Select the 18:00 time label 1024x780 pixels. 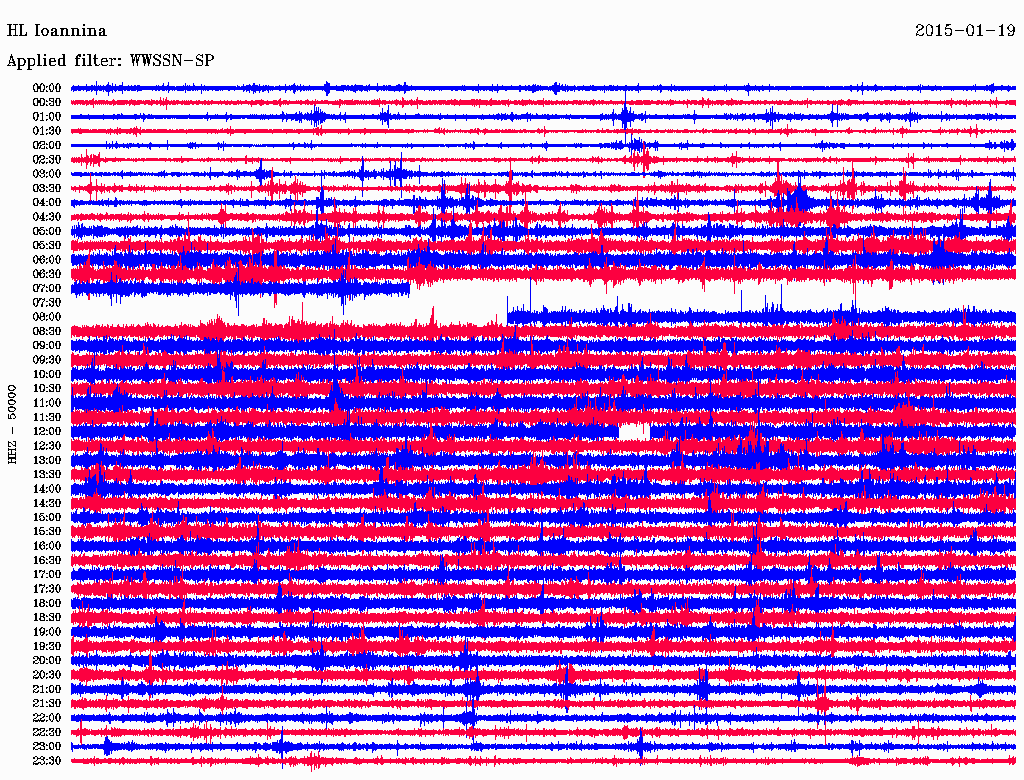click(x=47, y=603)
